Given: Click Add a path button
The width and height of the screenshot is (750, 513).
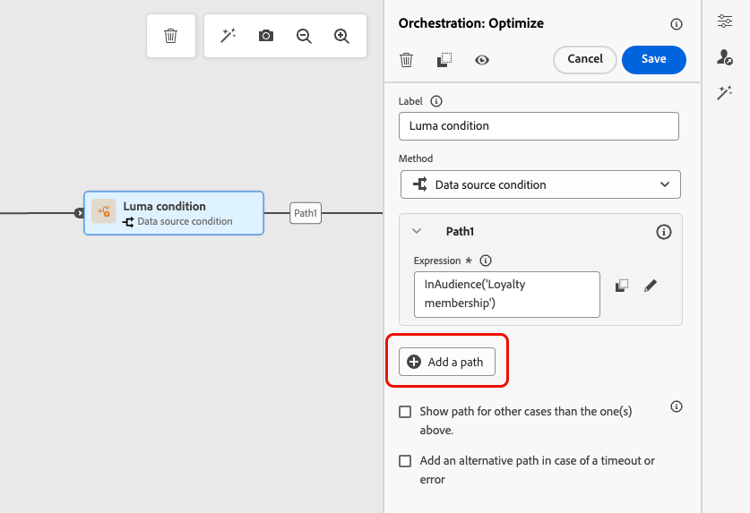Looking at the screenshot, I should click(447, 362).
